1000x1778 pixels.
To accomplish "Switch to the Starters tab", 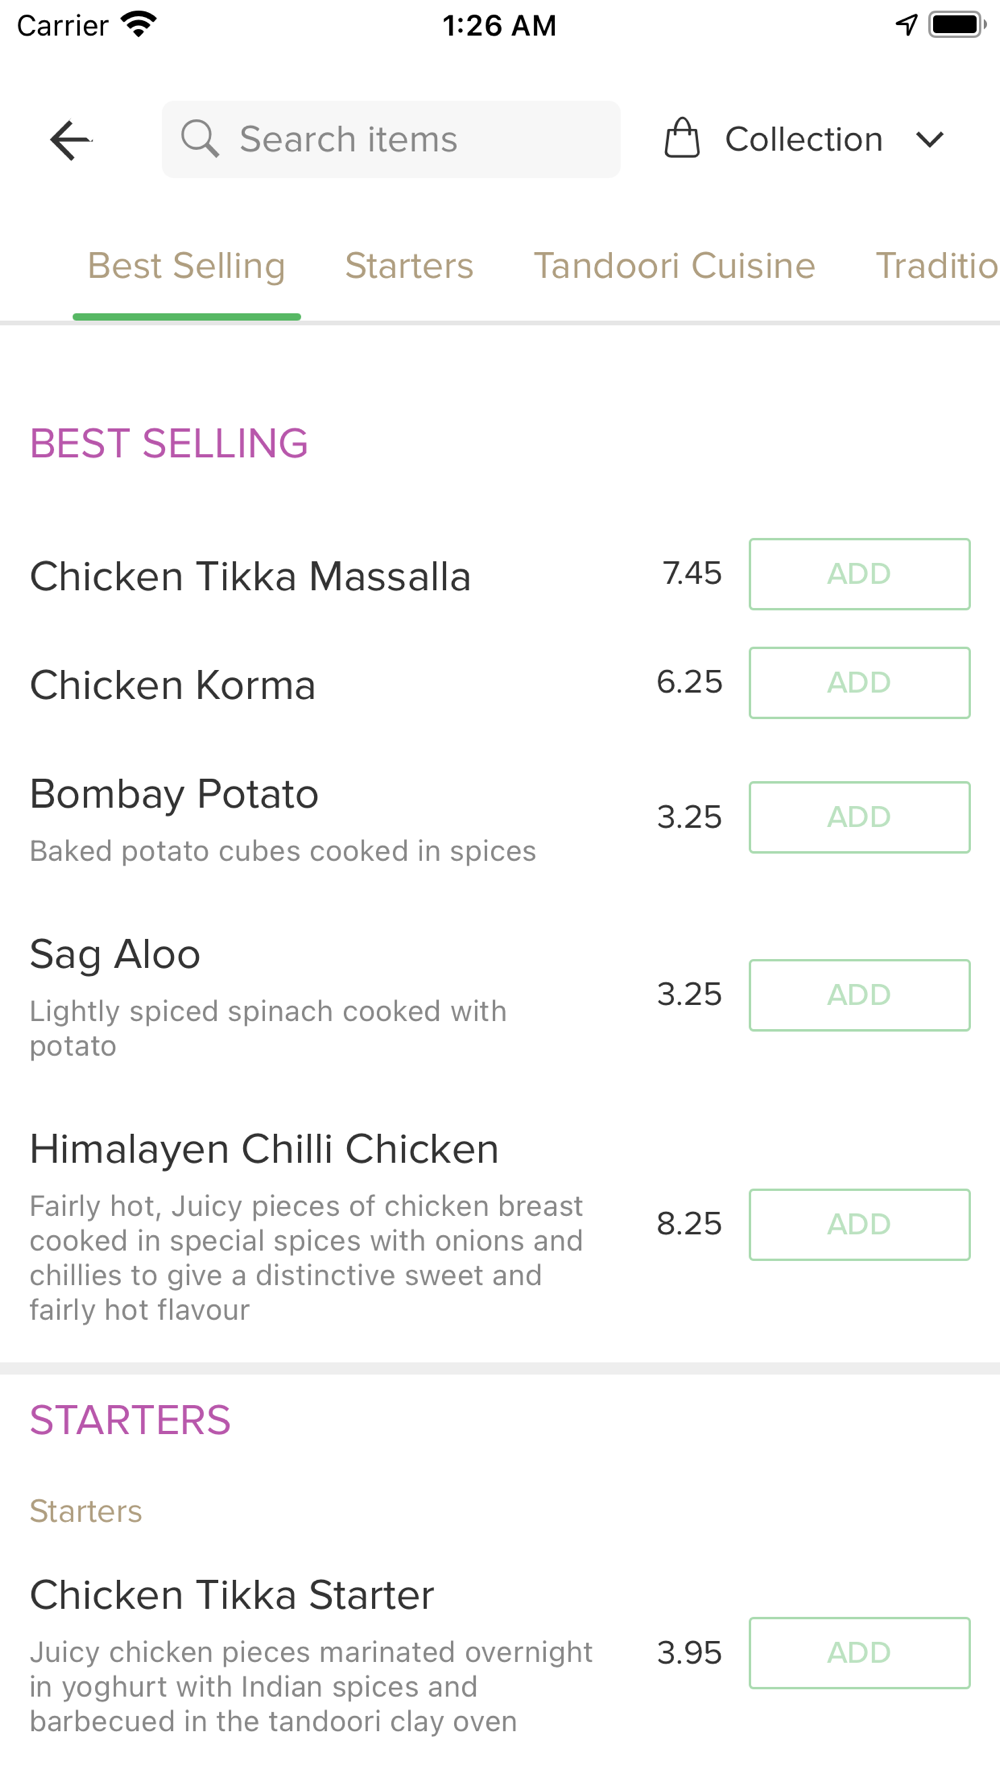I will [409, 266].
